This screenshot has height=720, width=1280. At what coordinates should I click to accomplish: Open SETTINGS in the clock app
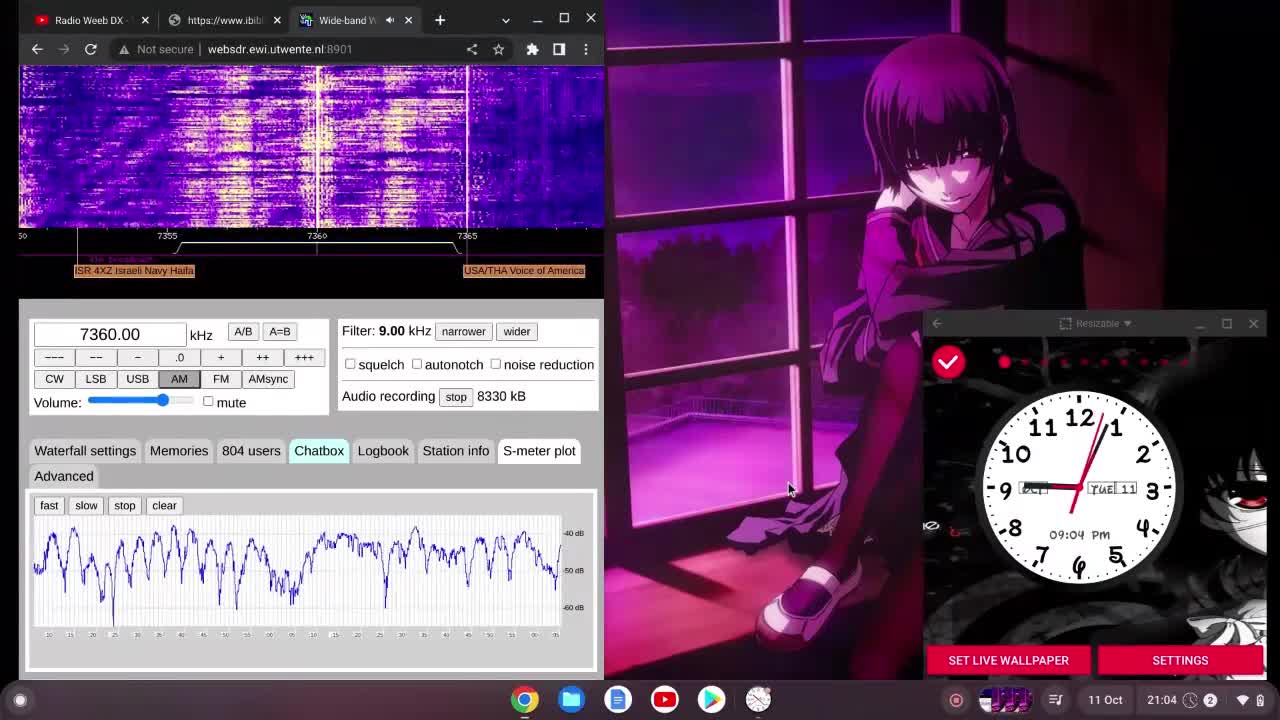click(1180, 660)
